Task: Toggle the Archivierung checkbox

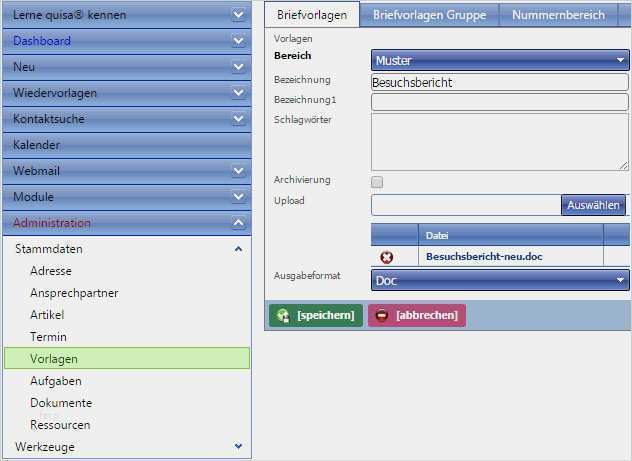Action: pos(377,182)
